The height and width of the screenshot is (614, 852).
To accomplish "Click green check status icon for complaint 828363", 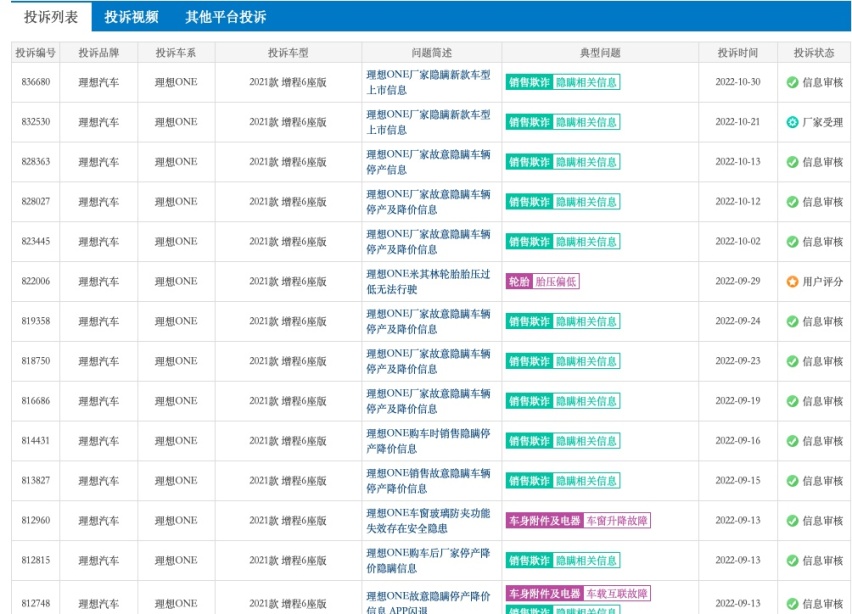I will click(x=792, y=162).
